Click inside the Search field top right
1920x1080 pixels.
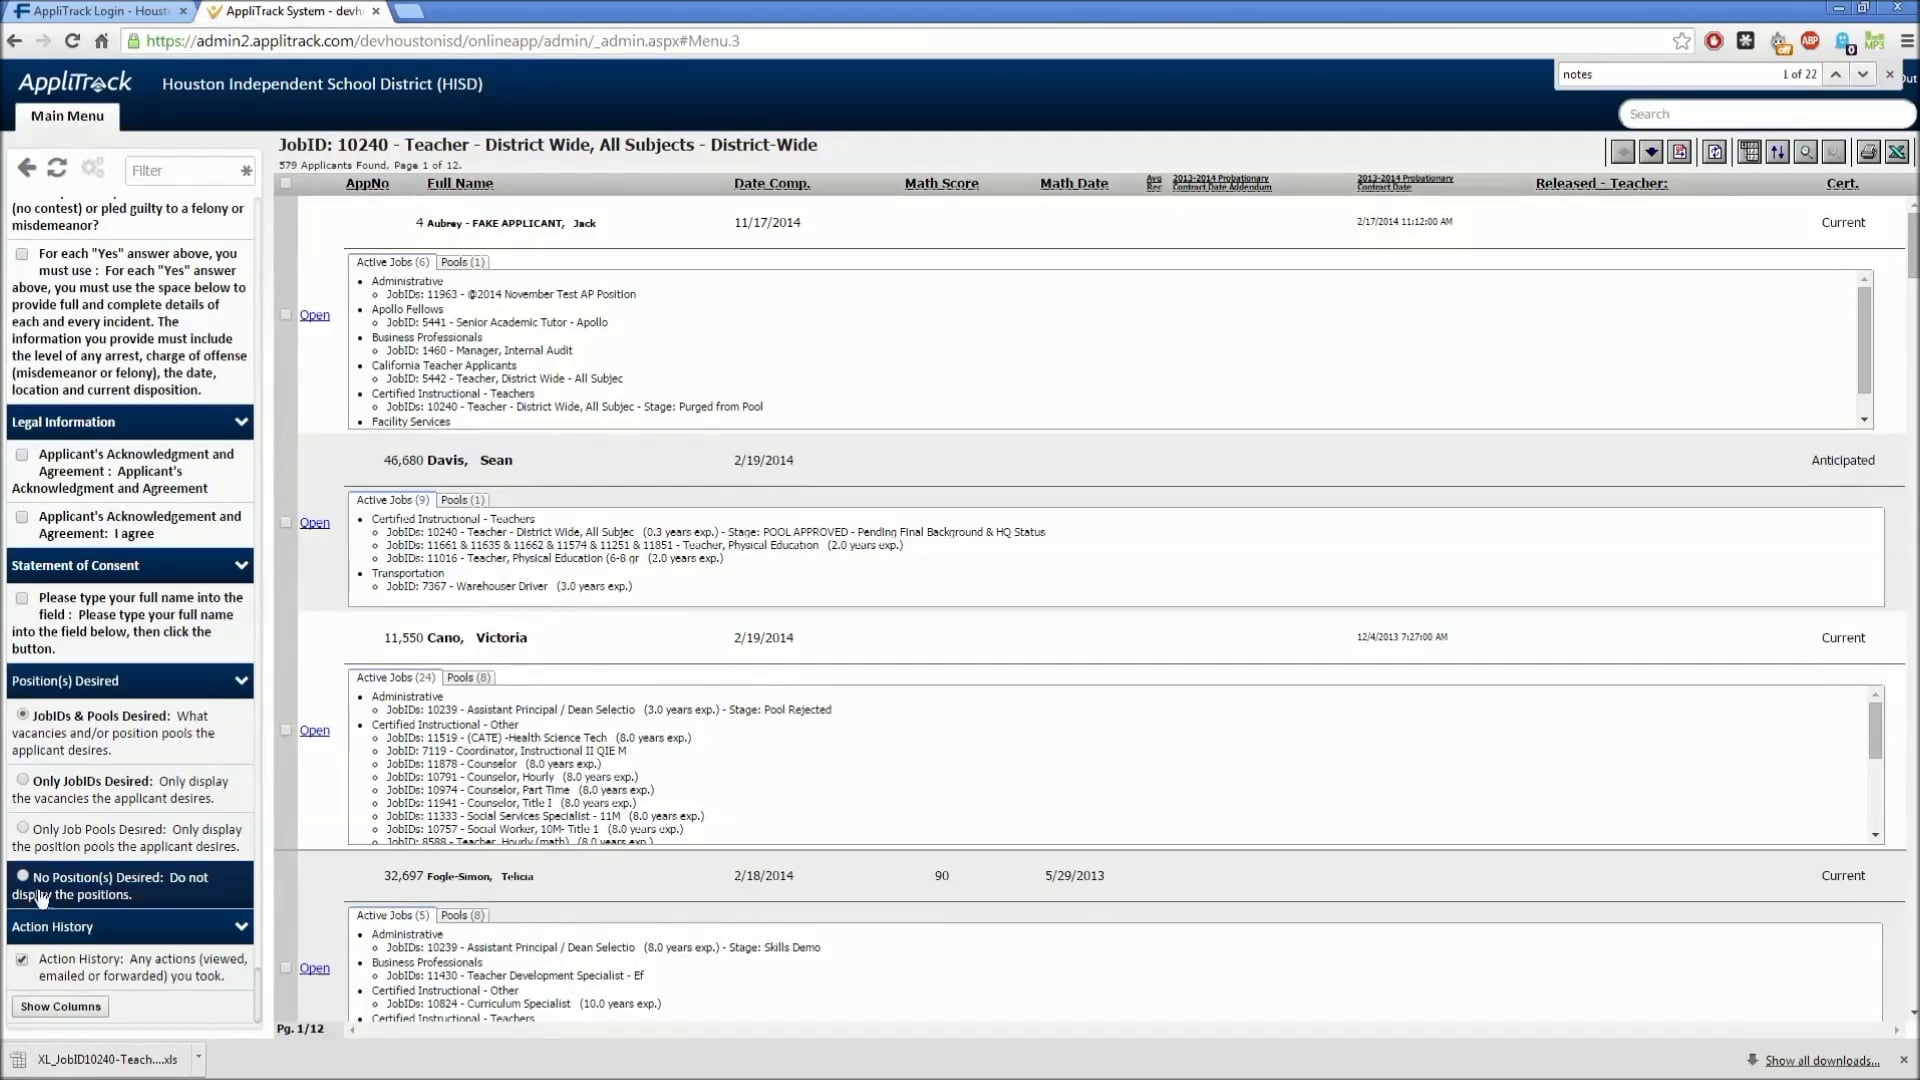pos(1767,113)
